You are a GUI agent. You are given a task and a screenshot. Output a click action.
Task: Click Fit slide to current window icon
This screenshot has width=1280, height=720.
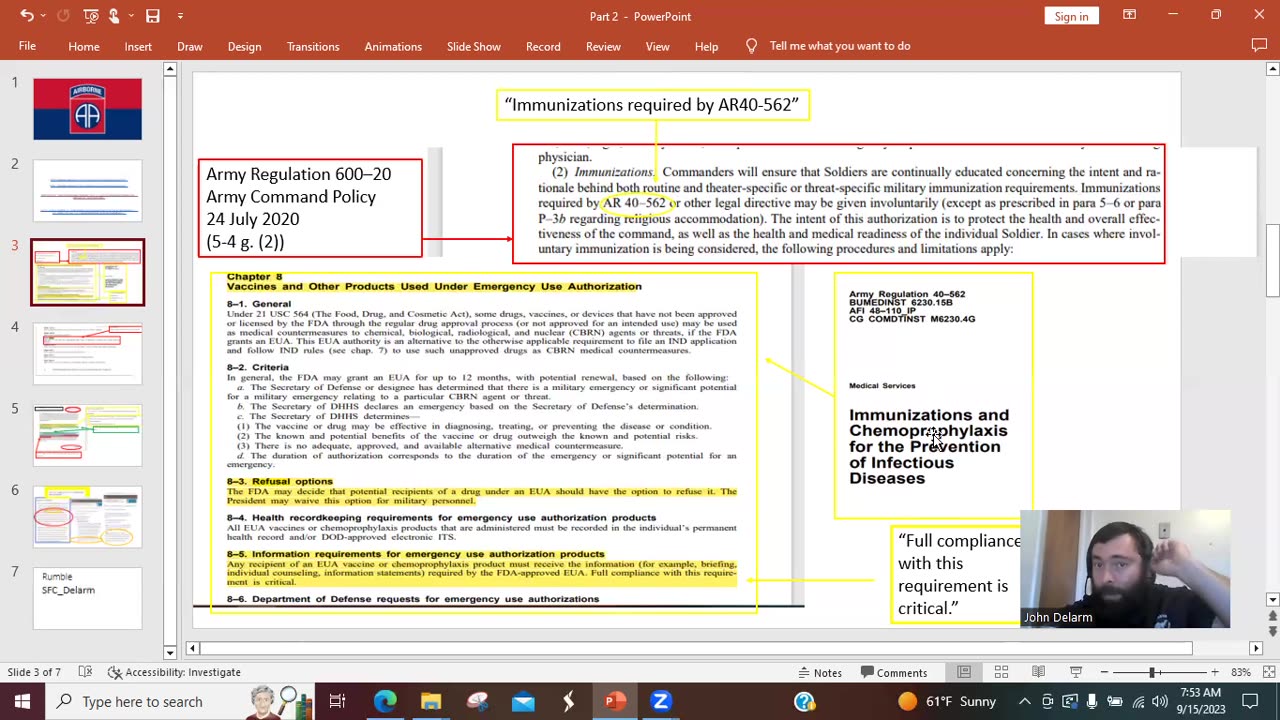[x=1268, y=672]
